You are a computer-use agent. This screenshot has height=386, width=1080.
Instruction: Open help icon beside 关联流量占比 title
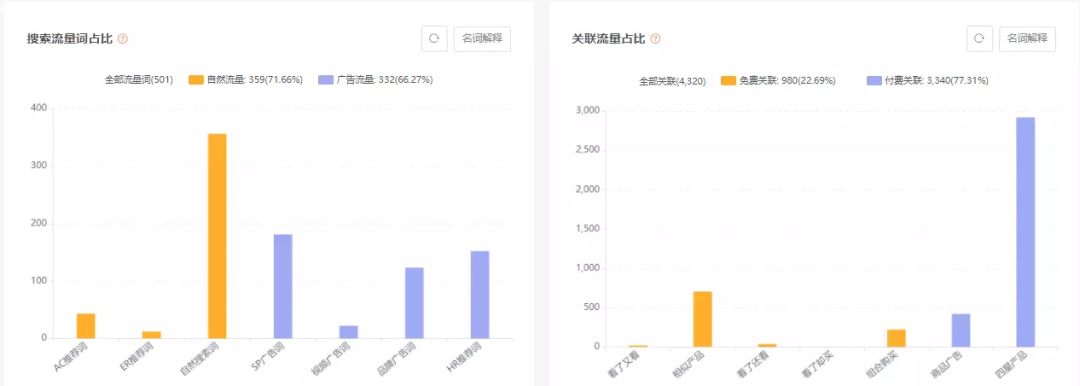click(x=655, y=39)
